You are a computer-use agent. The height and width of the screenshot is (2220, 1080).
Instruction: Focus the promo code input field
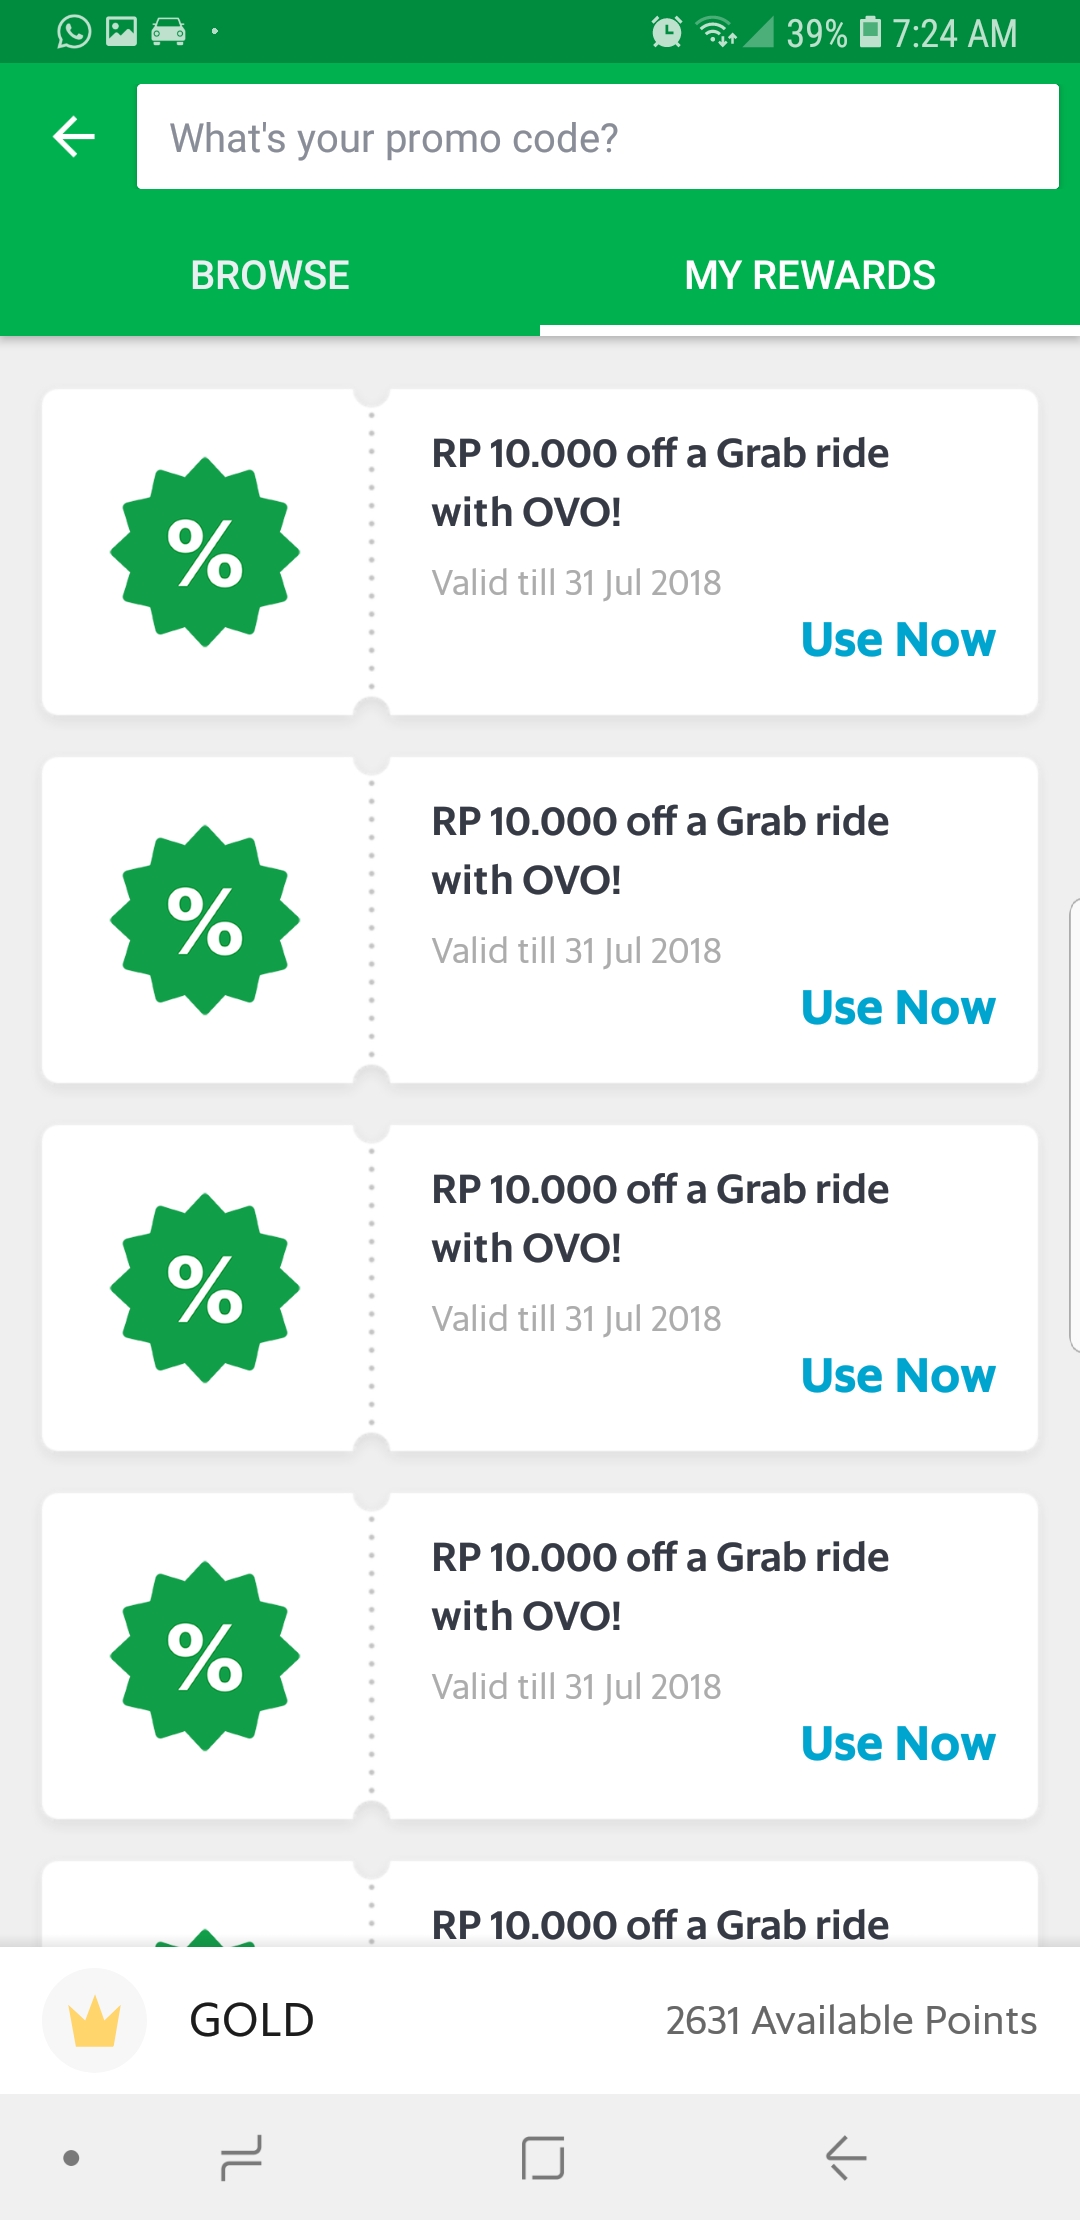597,137
